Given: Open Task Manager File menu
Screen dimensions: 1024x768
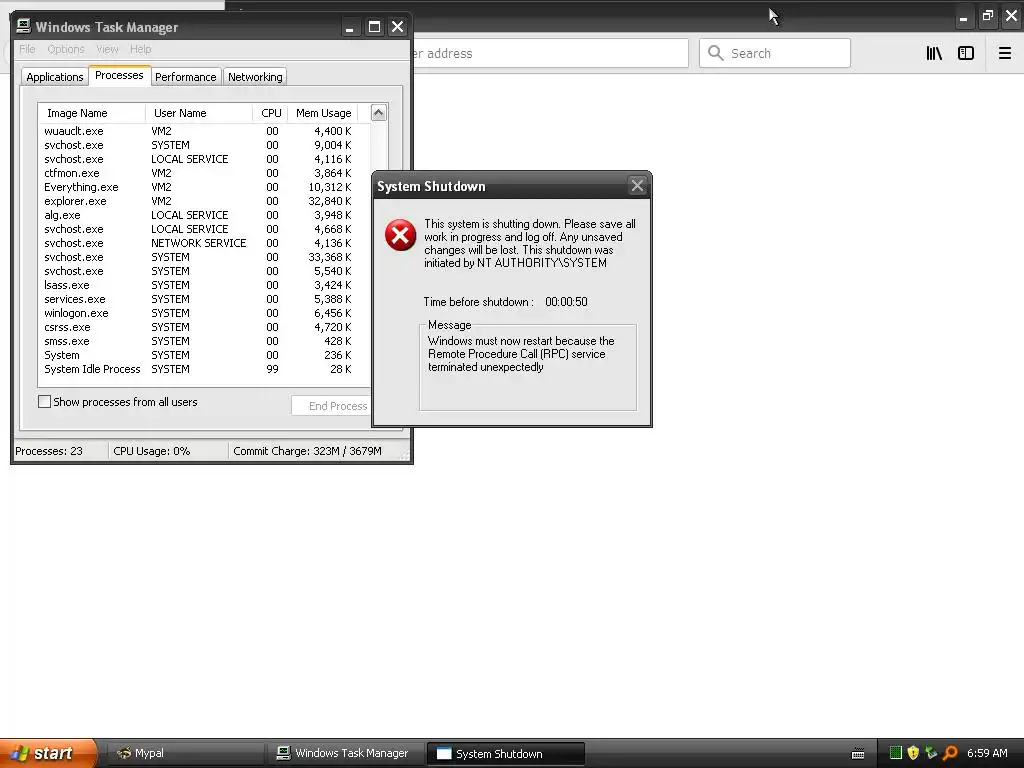Looking at the screenshot, I should point(27,49).
